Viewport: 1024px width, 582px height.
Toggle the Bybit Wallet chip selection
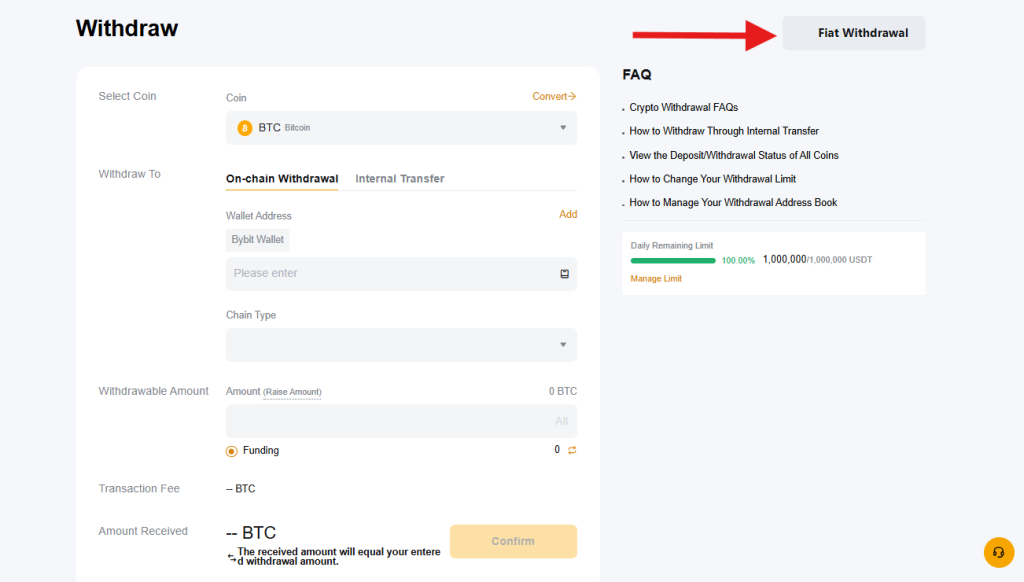pos(257,239)
